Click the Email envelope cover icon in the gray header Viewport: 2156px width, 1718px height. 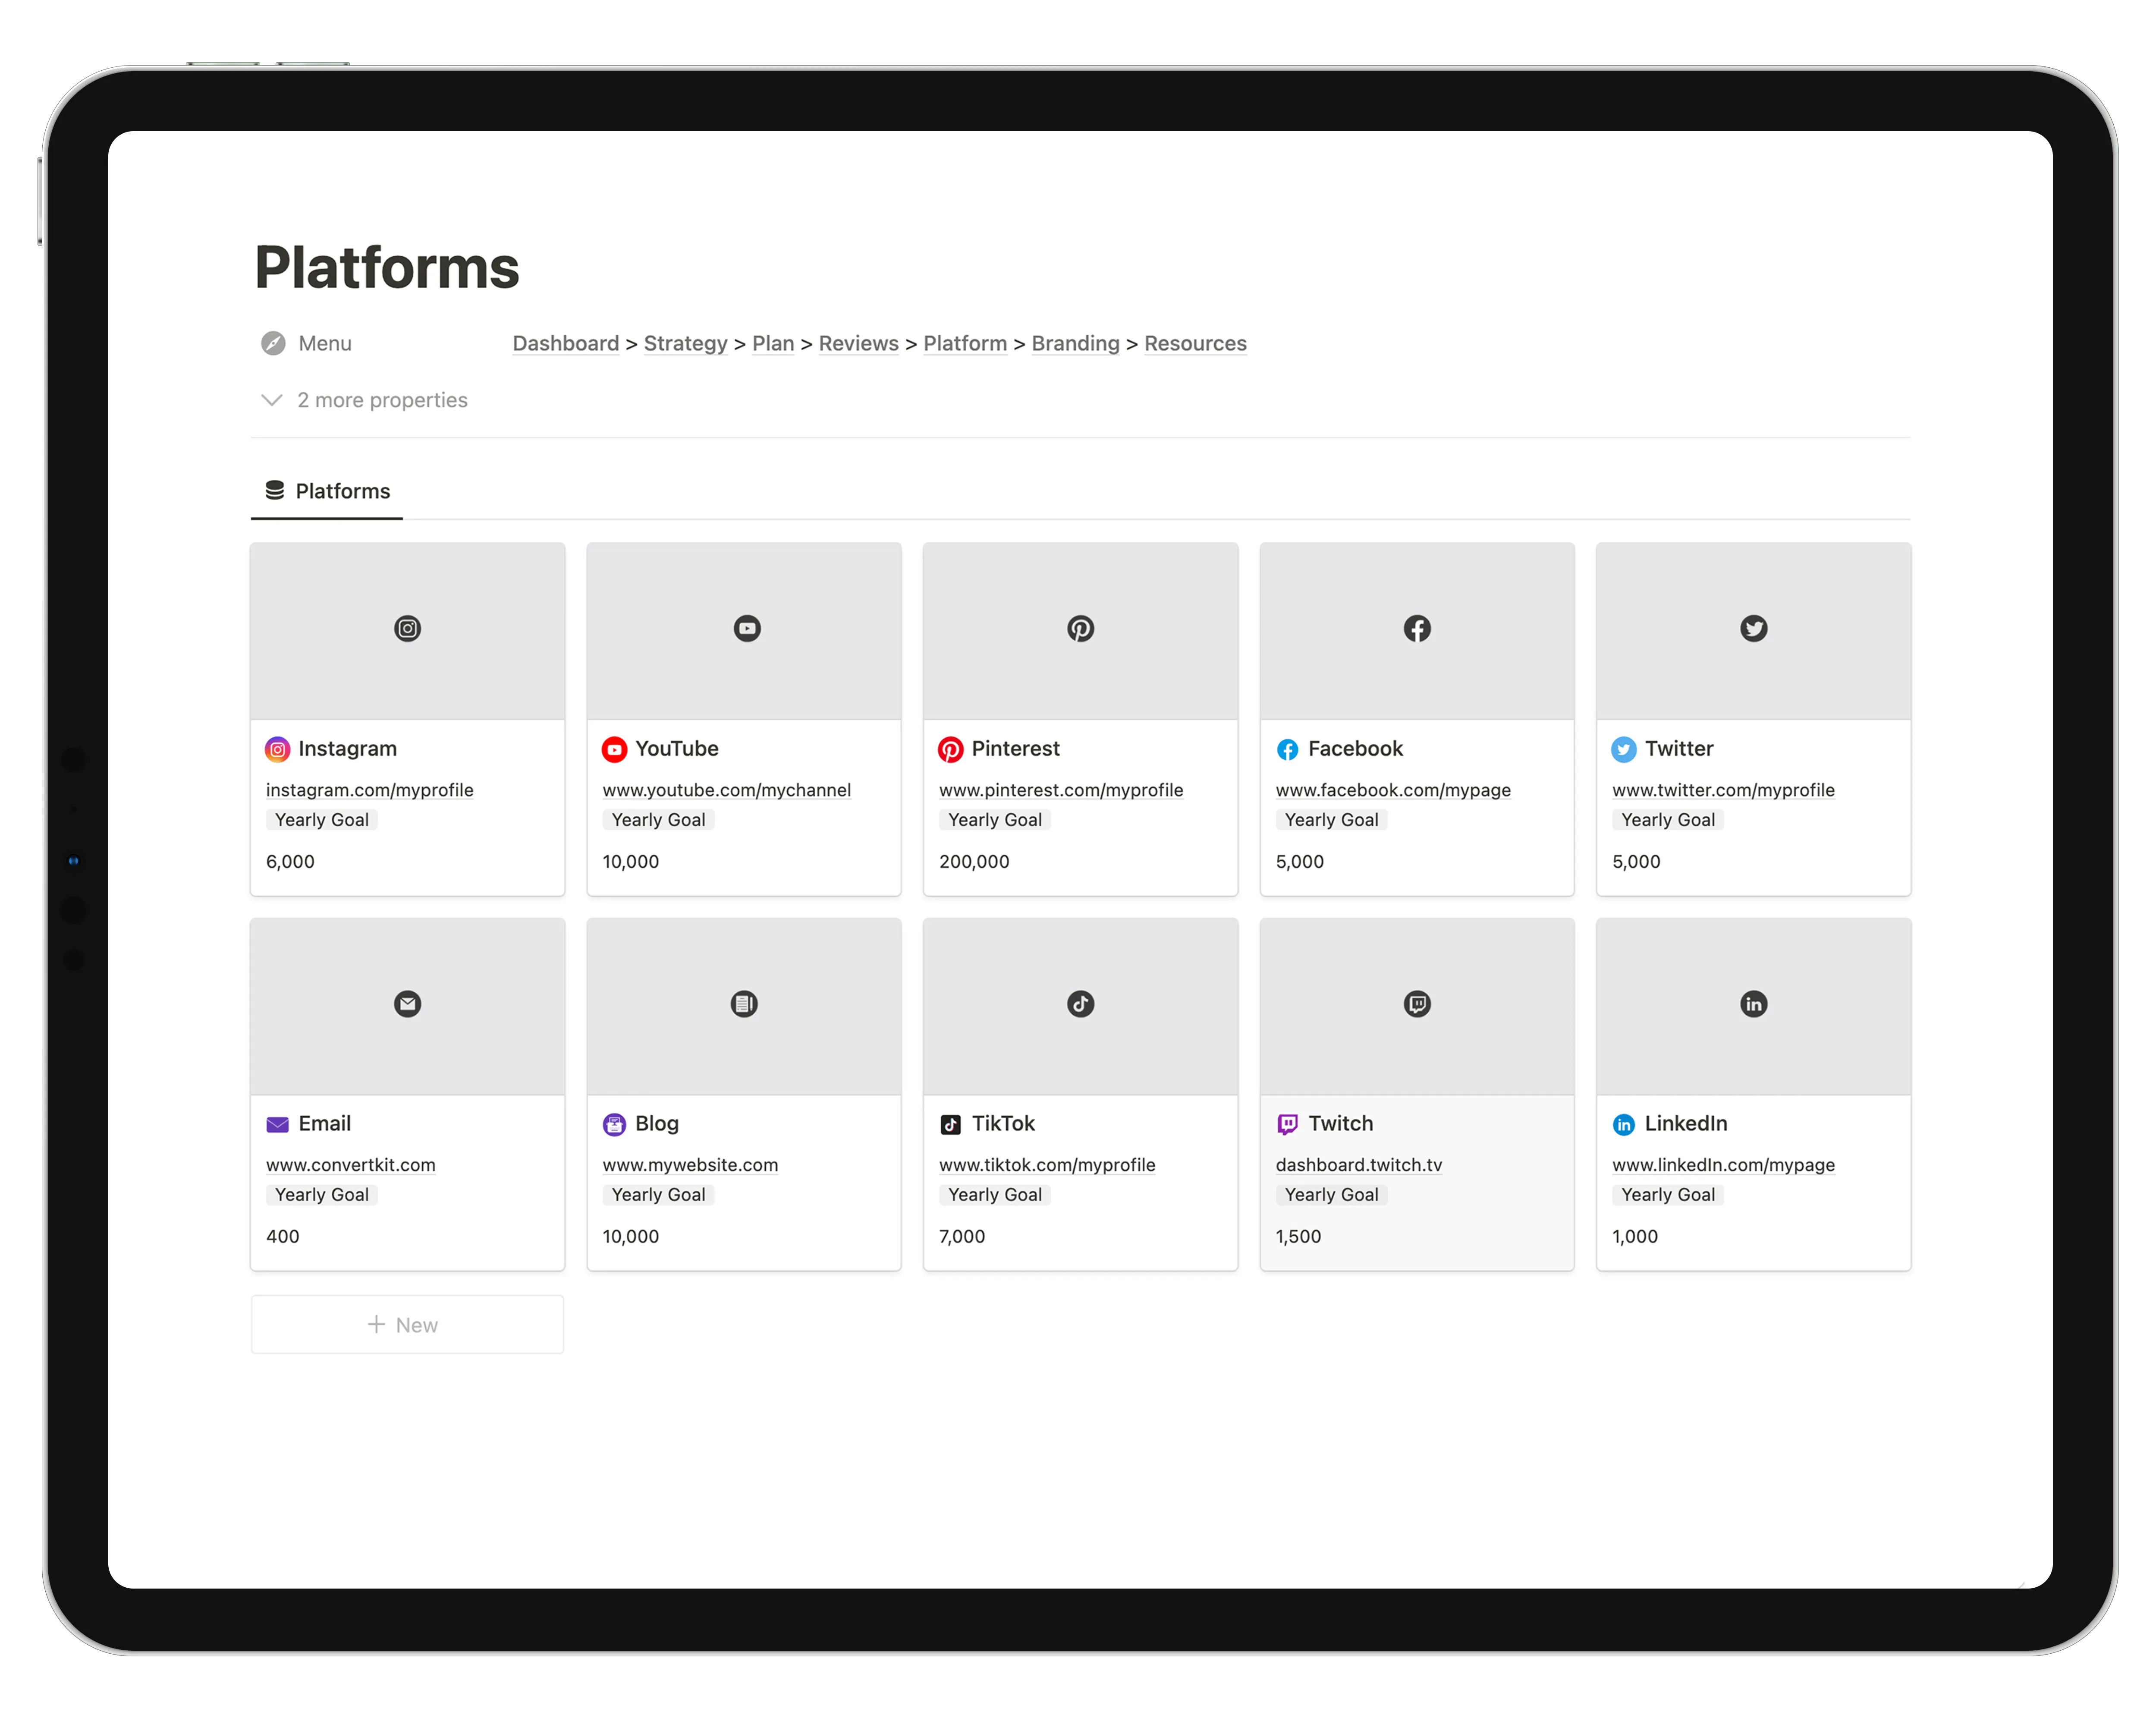pos(407,1003)
